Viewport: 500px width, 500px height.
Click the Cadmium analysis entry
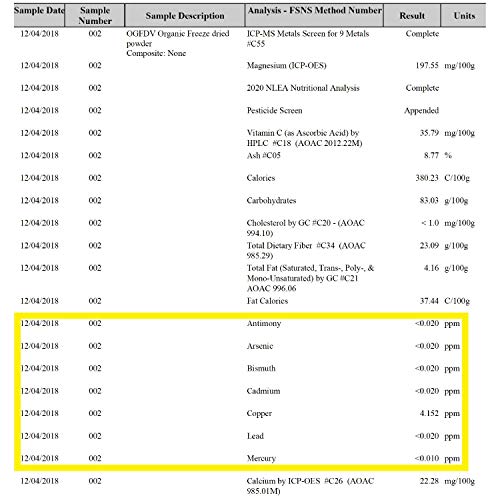[263, 391]
